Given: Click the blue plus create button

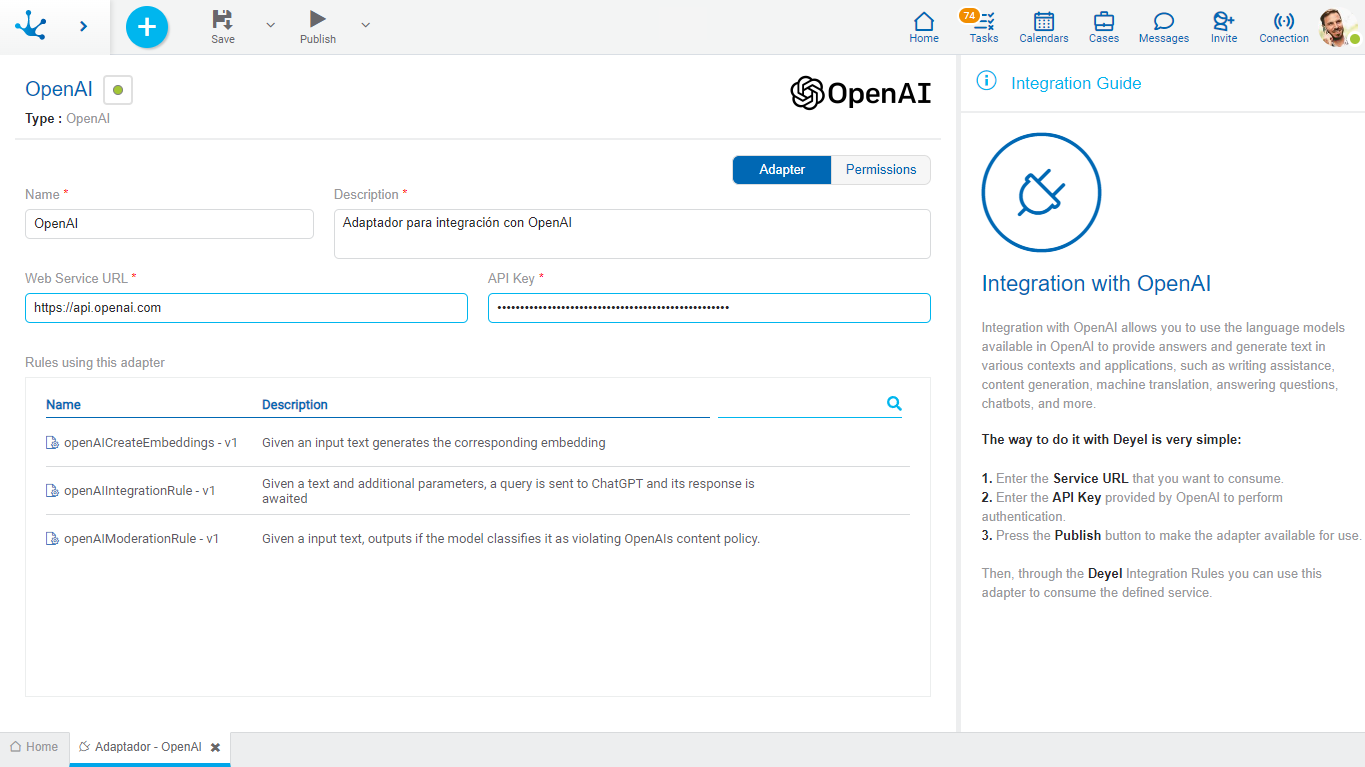Looking at the screenshot, I should [147, 27].
